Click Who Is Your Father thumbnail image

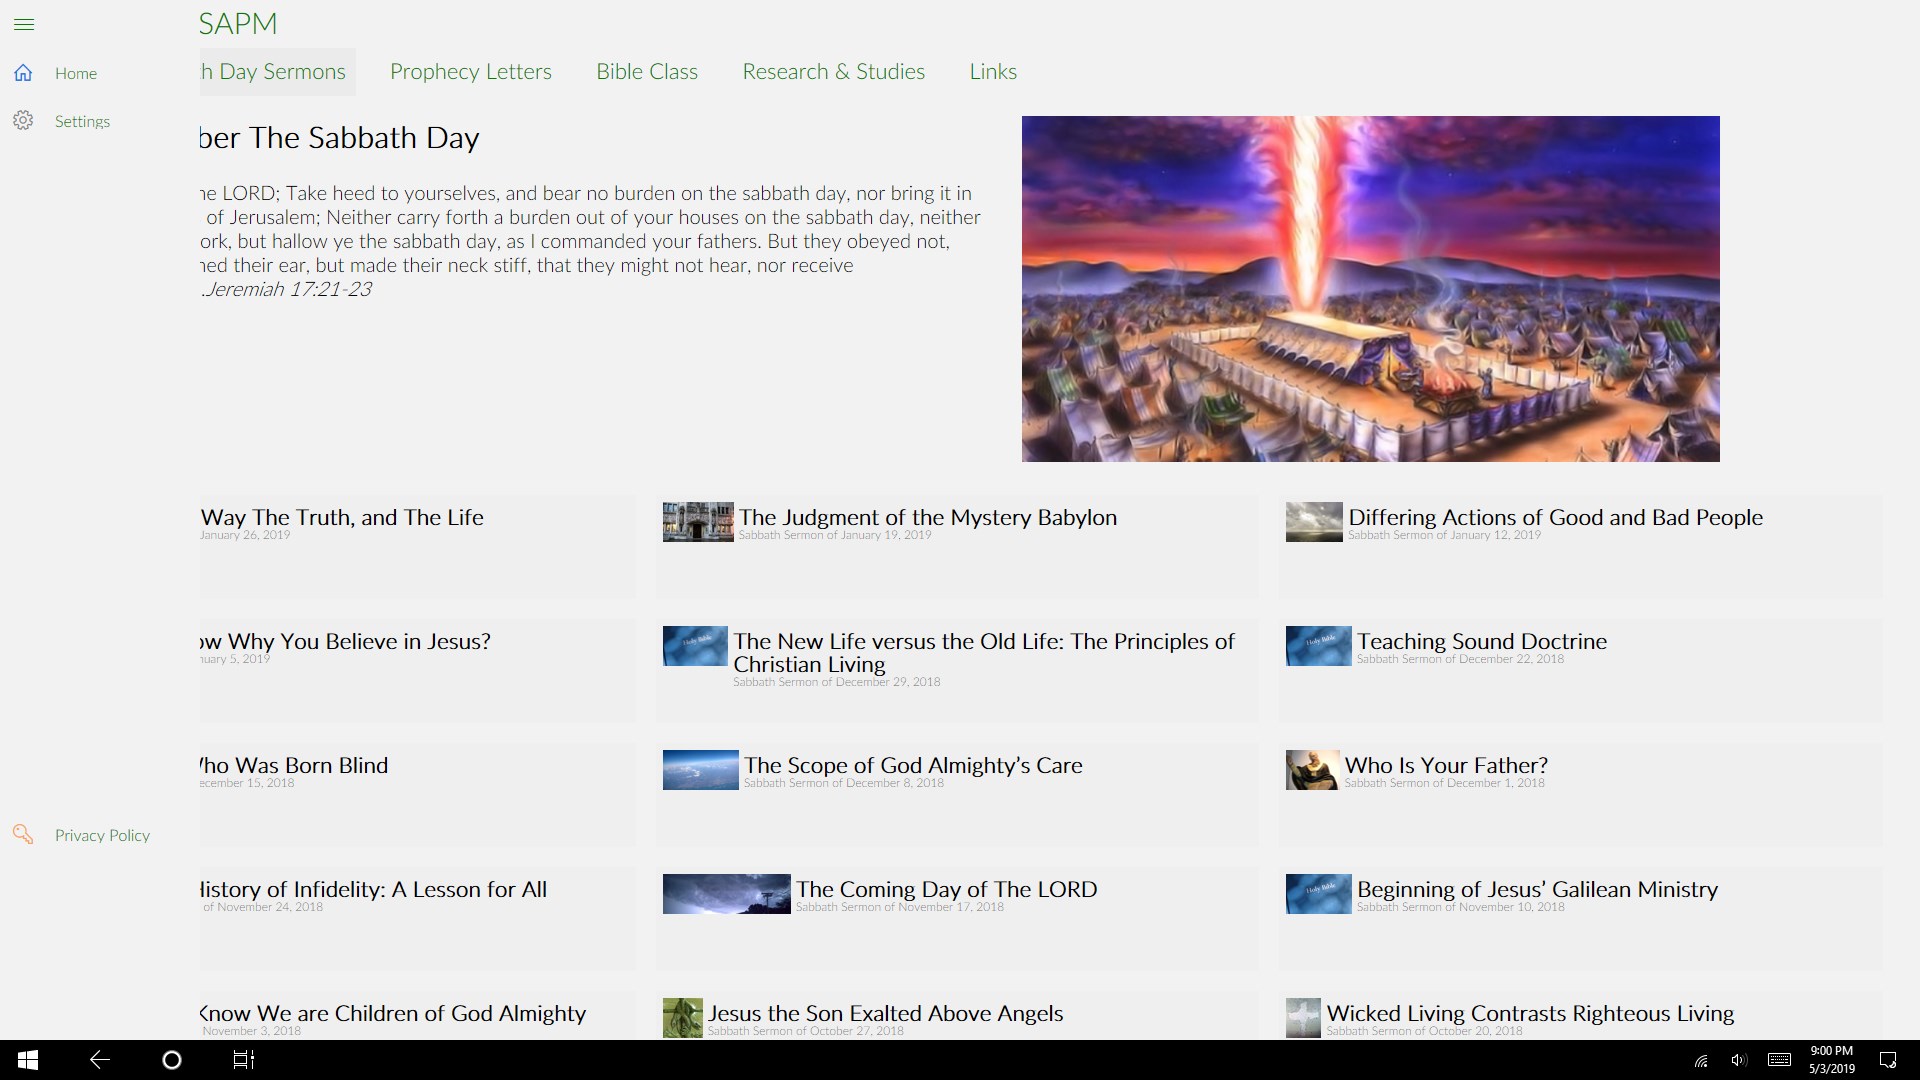[x=1311, y=770]
